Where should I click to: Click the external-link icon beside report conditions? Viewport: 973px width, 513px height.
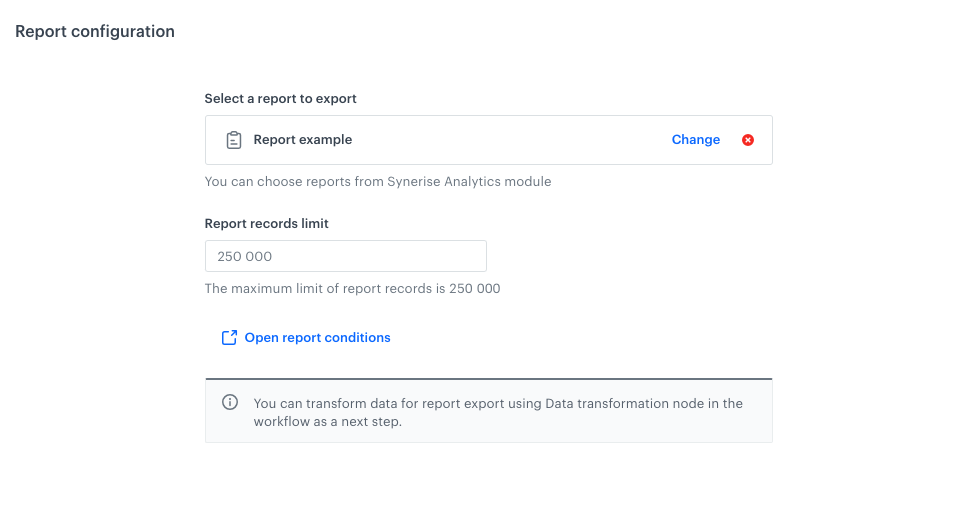click(229, 338)
